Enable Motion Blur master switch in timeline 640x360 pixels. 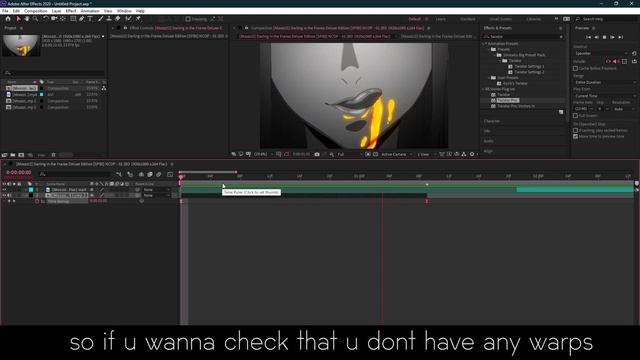click(159, 174)
